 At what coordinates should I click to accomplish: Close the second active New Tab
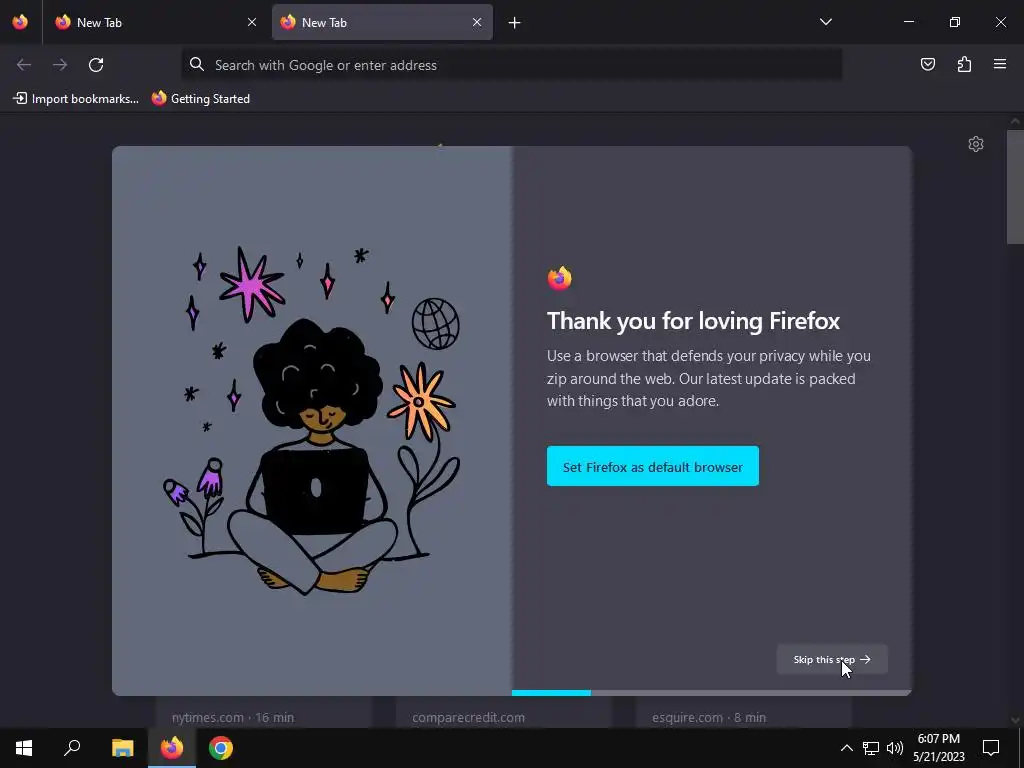point(477,22)
